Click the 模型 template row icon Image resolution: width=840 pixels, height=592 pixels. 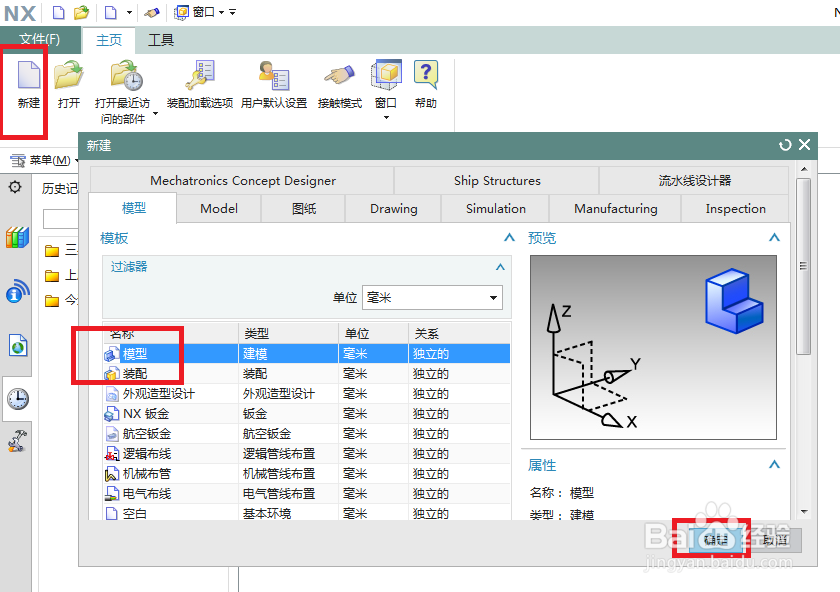[x=111, y=354]
